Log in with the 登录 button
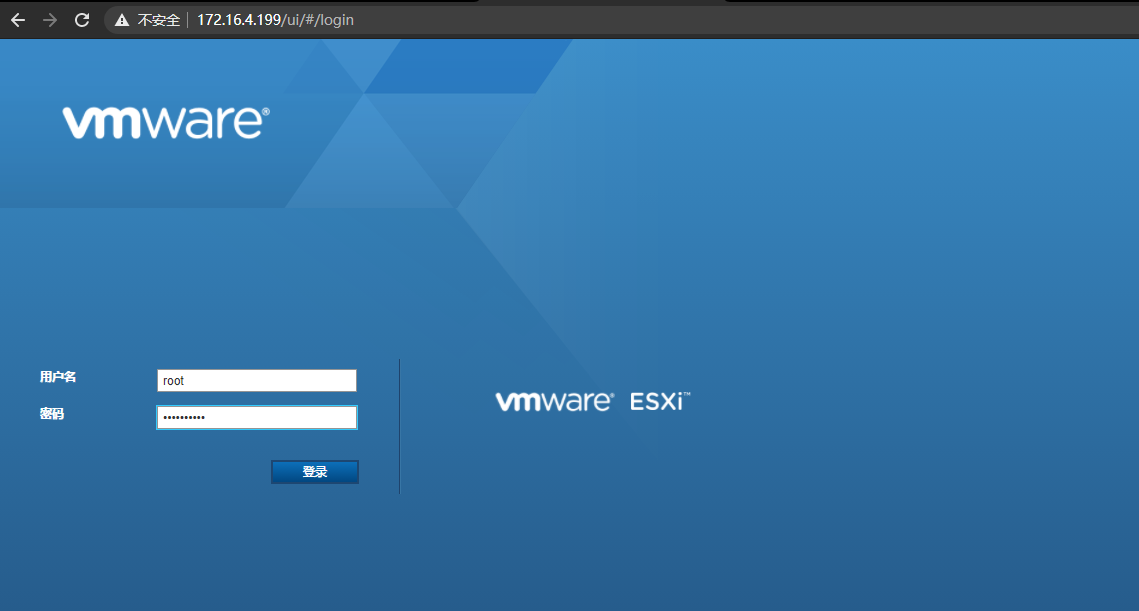This screenshot has width=1139, height=611. point(315,472)
